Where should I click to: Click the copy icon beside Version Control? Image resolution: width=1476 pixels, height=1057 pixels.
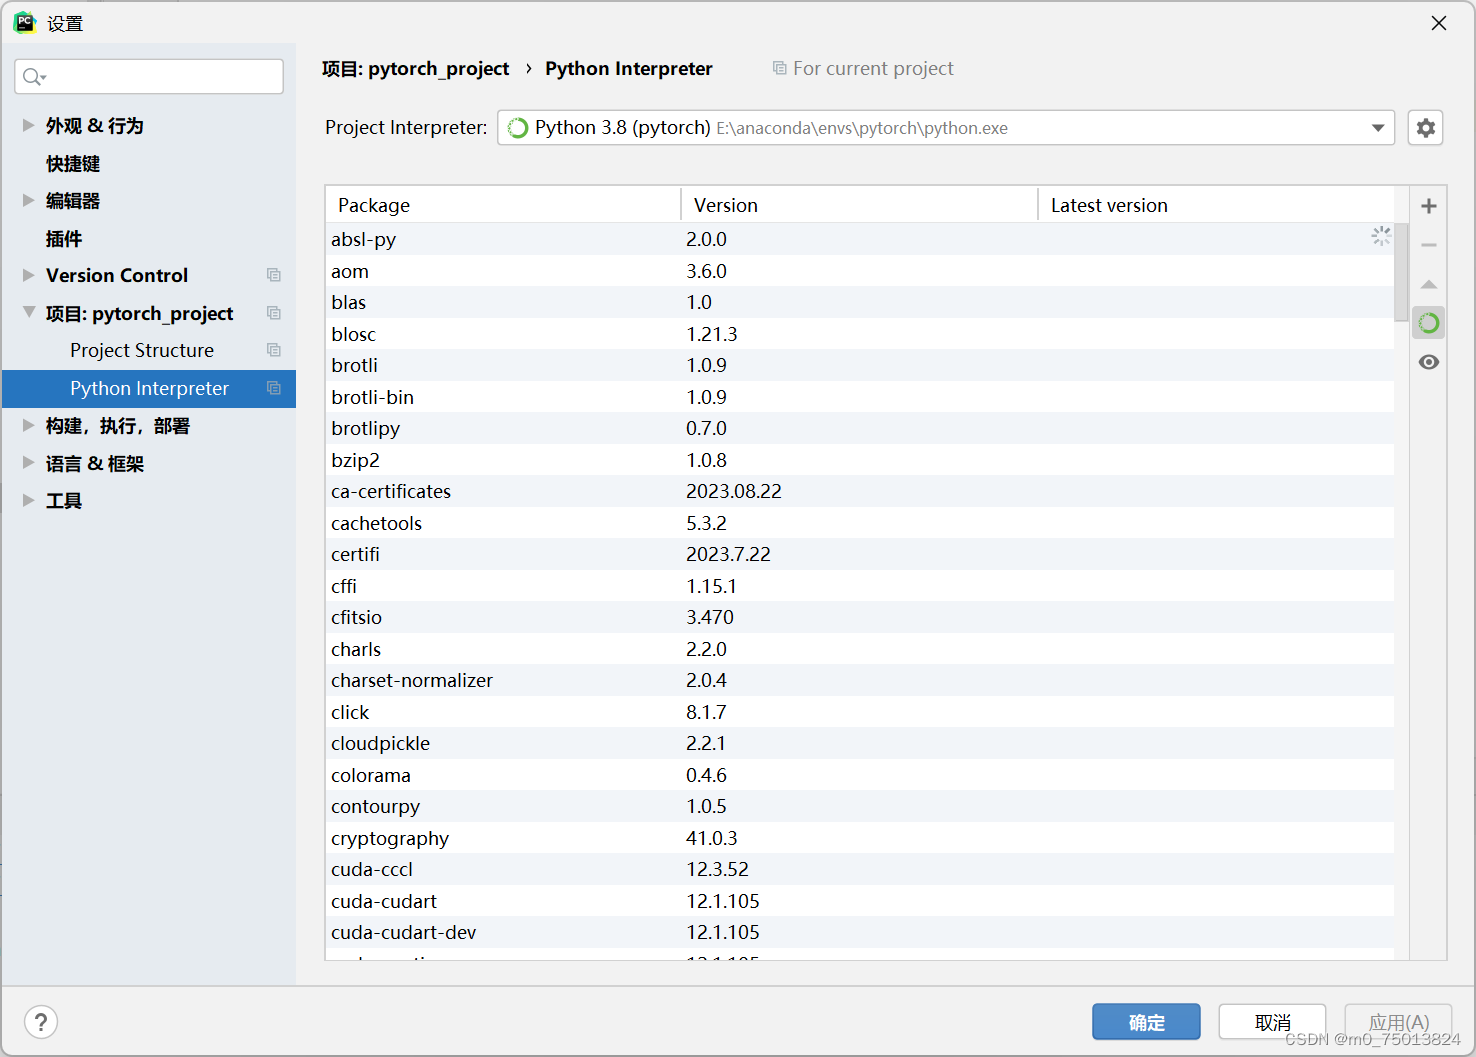click(273, 274)
